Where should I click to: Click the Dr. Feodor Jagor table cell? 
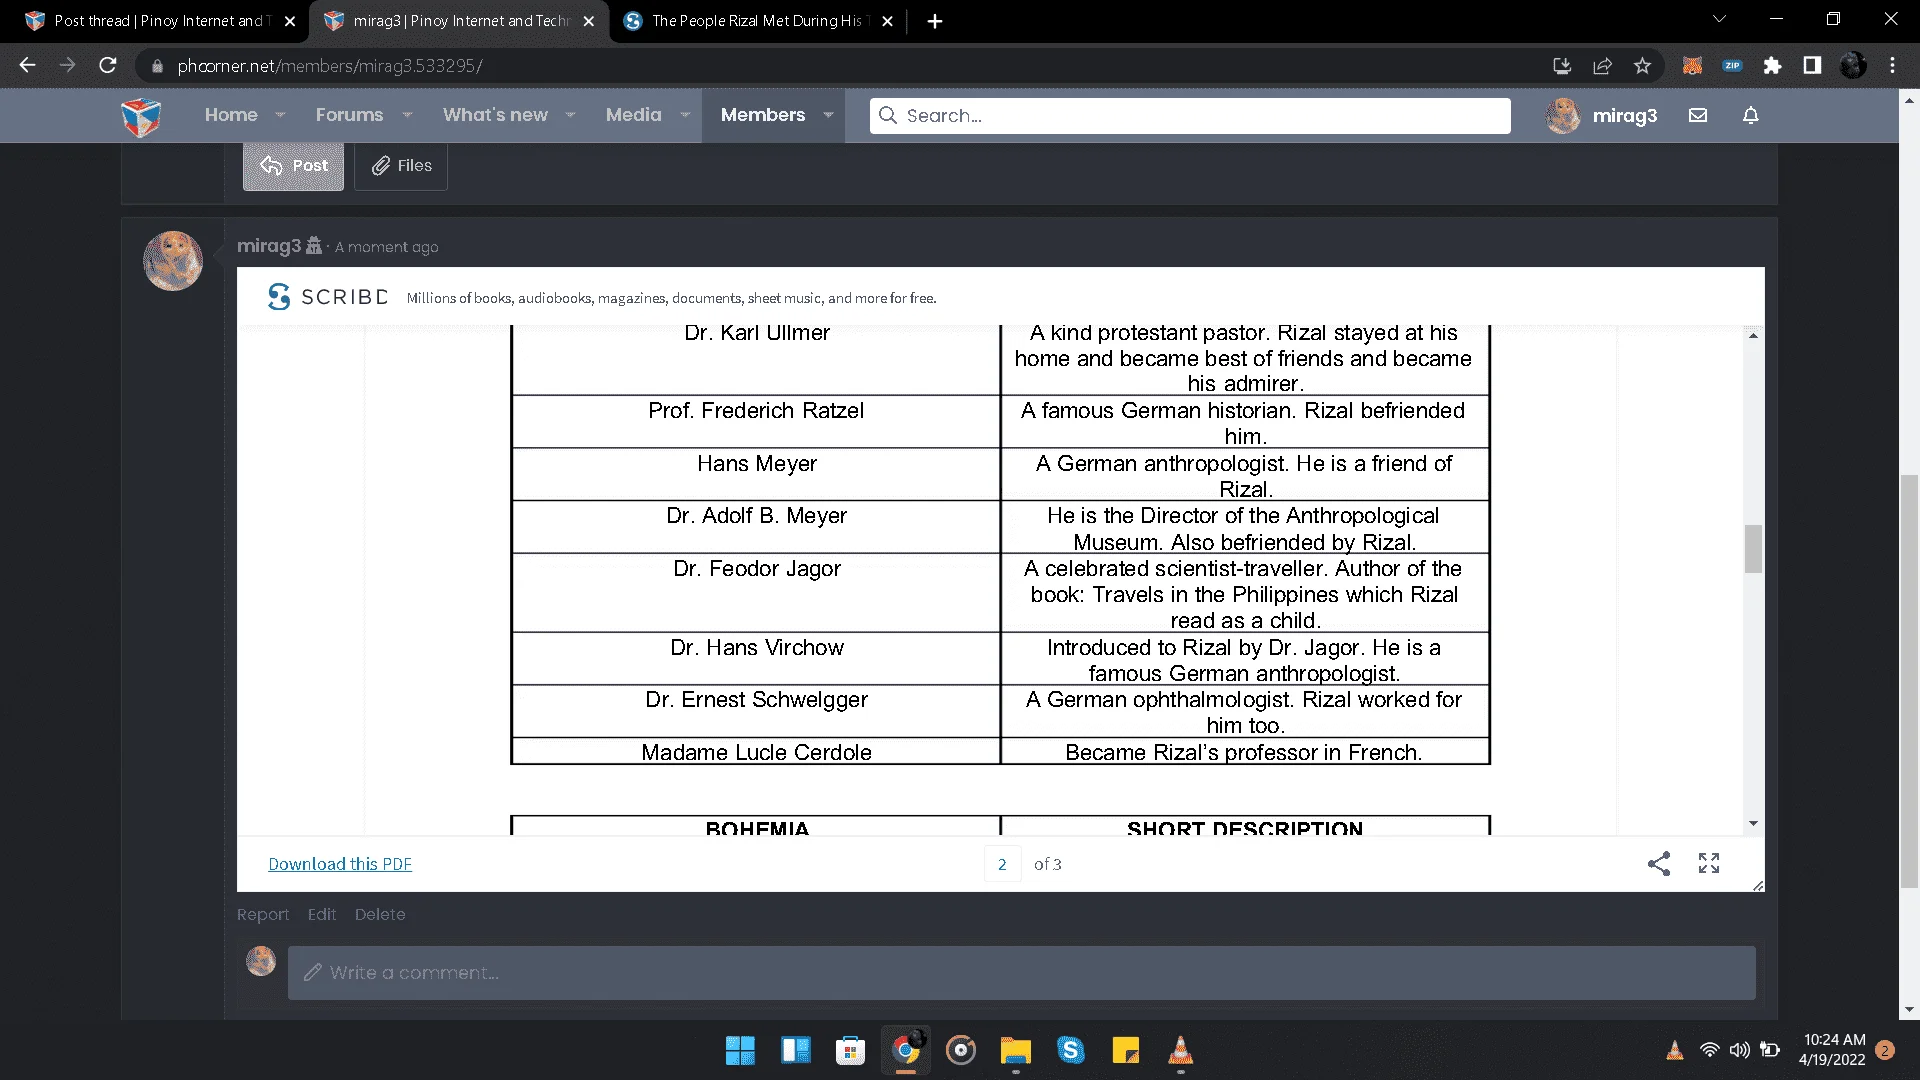point(756,593)
